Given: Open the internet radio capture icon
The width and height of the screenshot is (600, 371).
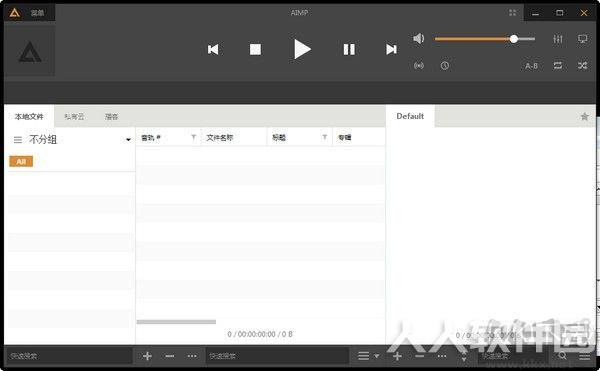Looking at the screenshot, I should 419,66.
